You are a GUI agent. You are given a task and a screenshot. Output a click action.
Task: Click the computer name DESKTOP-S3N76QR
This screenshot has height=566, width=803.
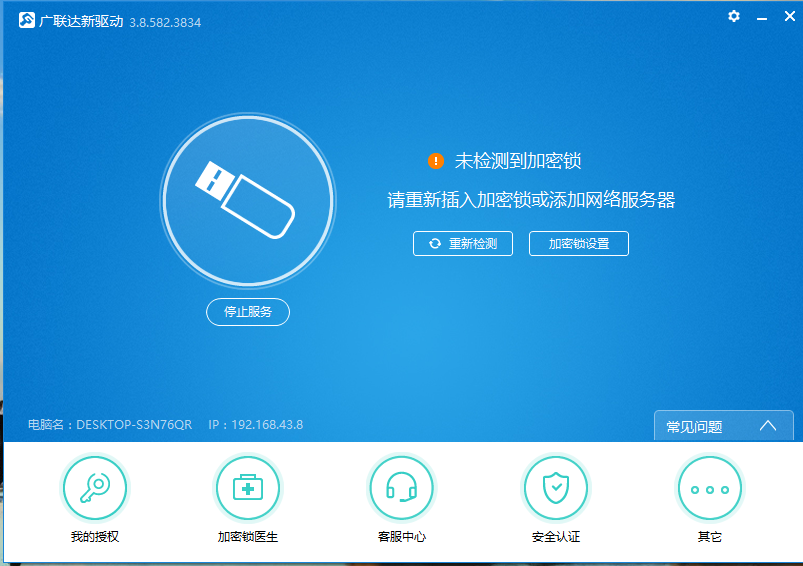coord(134,425)
